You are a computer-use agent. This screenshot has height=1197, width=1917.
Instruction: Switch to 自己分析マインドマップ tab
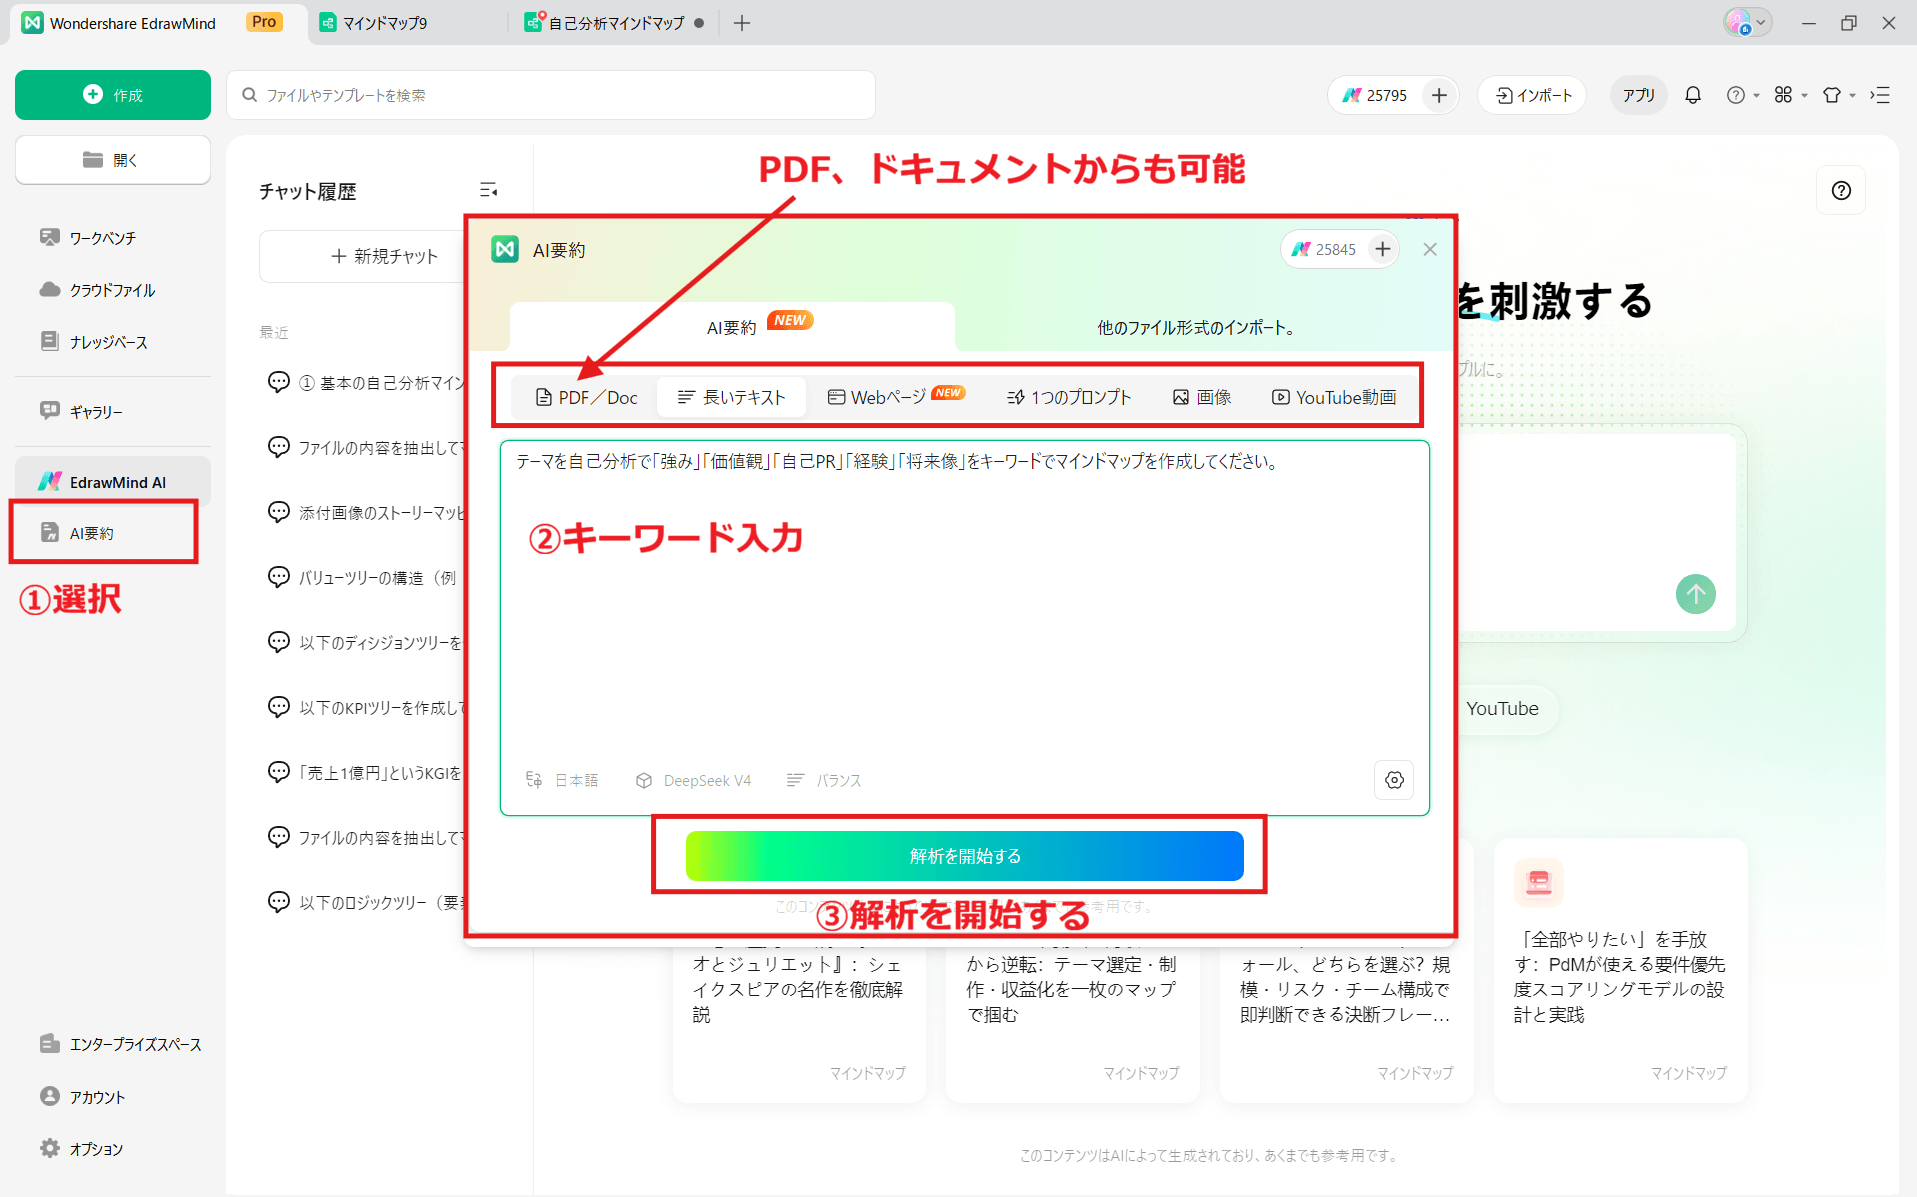coord(615,22)
